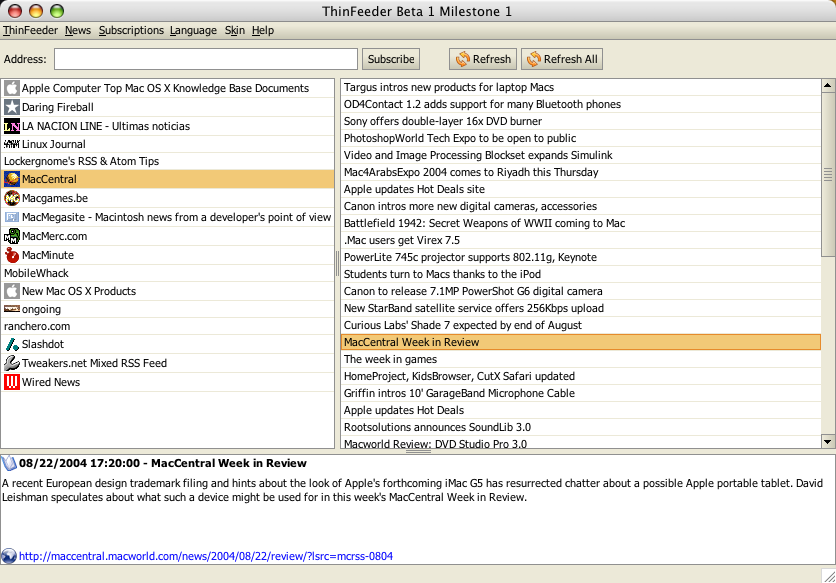This screenshot has width=836, height=583.
Task: Open the ThinFeeder menu
Action: (x=30, y=30)
